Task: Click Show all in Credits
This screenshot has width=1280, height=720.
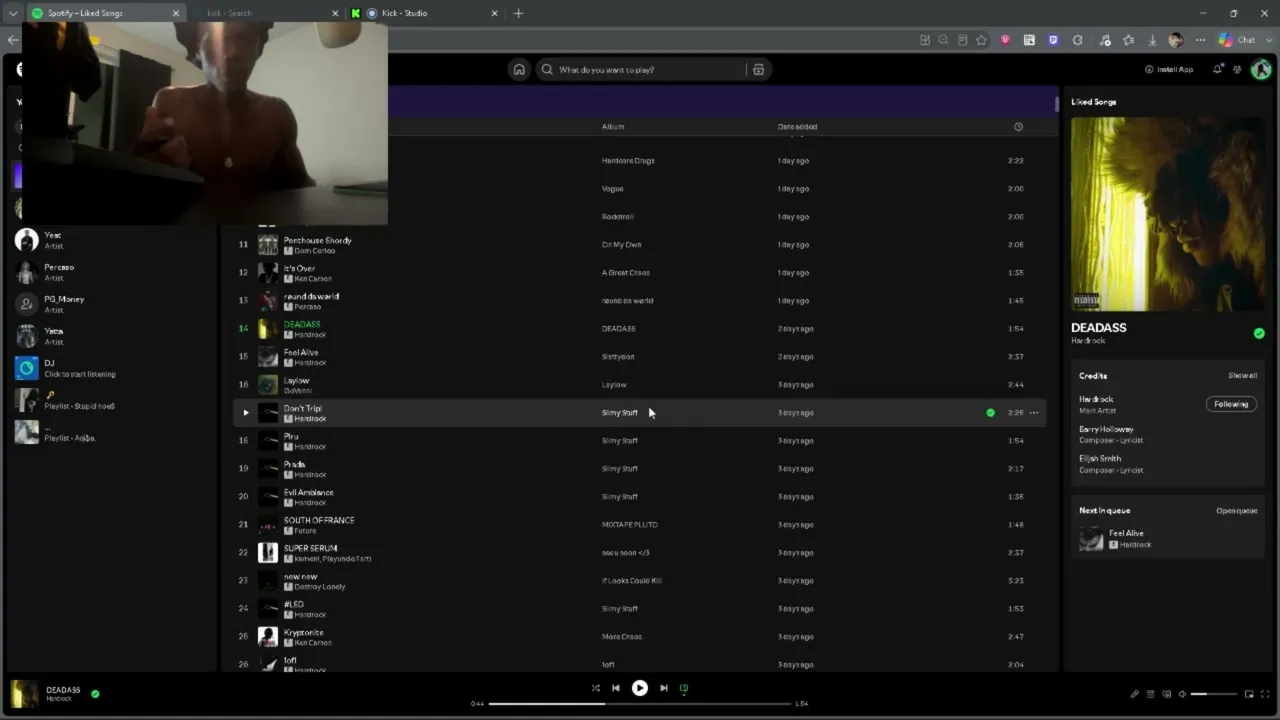Action: click(1243, 376)
